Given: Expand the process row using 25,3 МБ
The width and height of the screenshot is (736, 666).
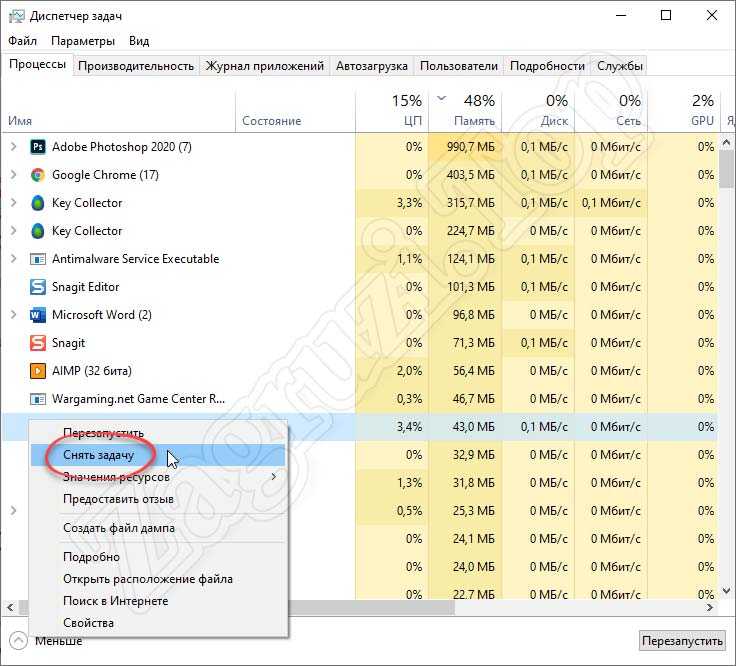Looking at the screenshot, I should tap(14, 511).
